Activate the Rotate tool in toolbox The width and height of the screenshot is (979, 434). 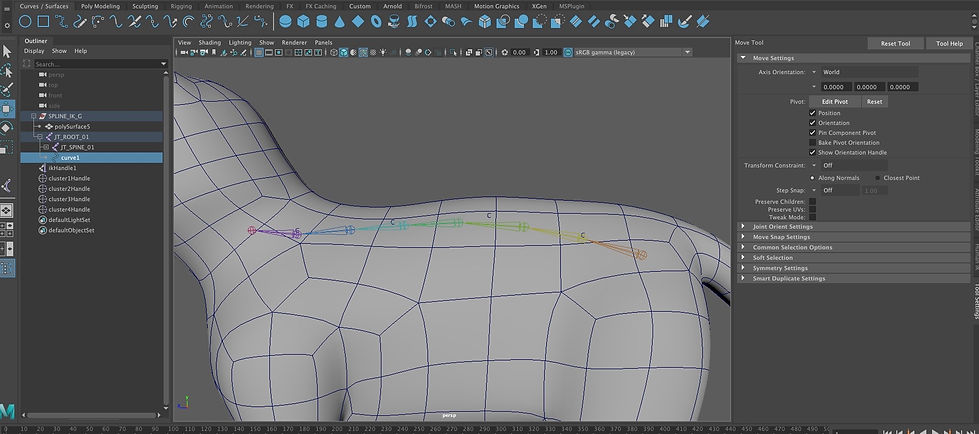[7, 129]
